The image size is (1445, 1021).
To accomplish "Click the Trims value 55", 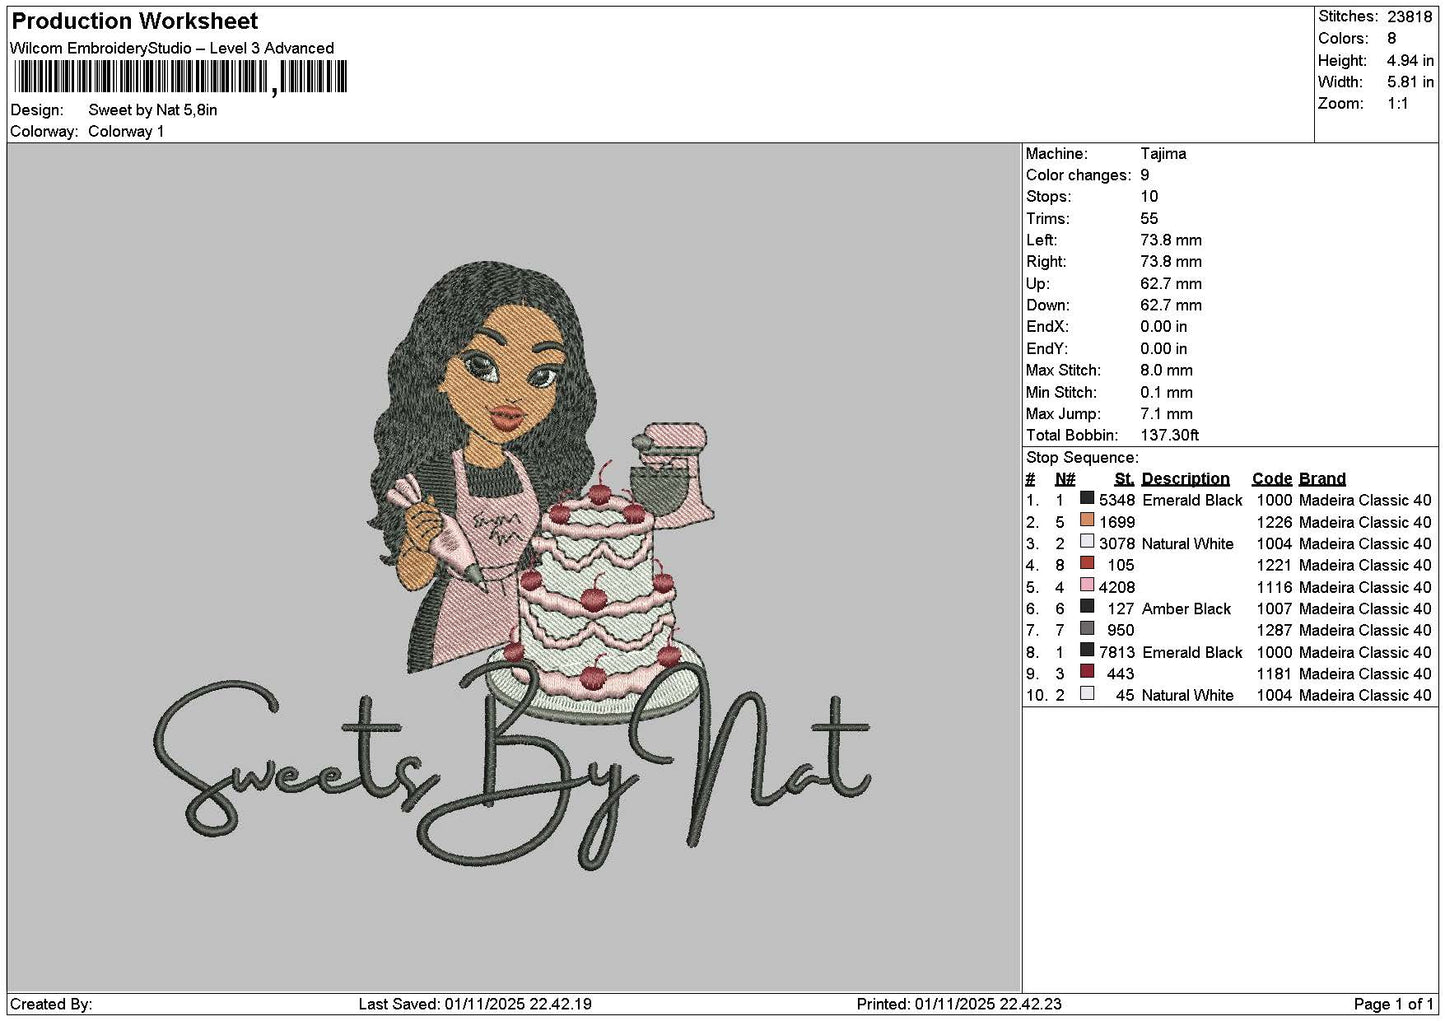I will click(1149, 219).
